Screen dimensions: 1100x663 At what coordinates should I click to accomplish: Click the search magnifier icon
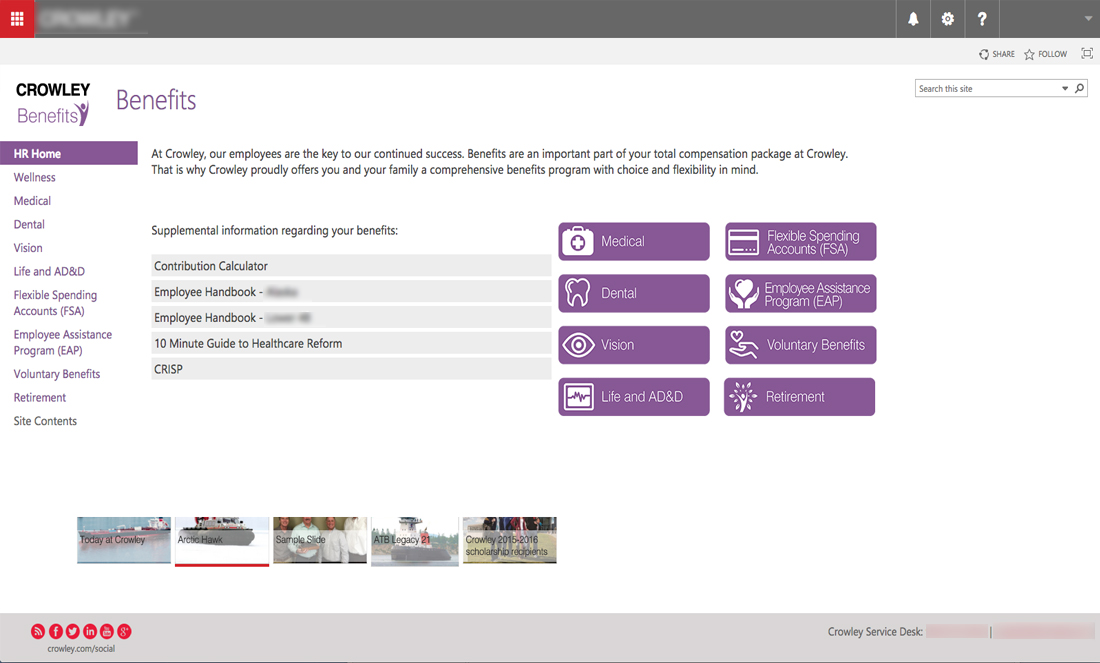pyautogui.click(x=1080, y=88)
